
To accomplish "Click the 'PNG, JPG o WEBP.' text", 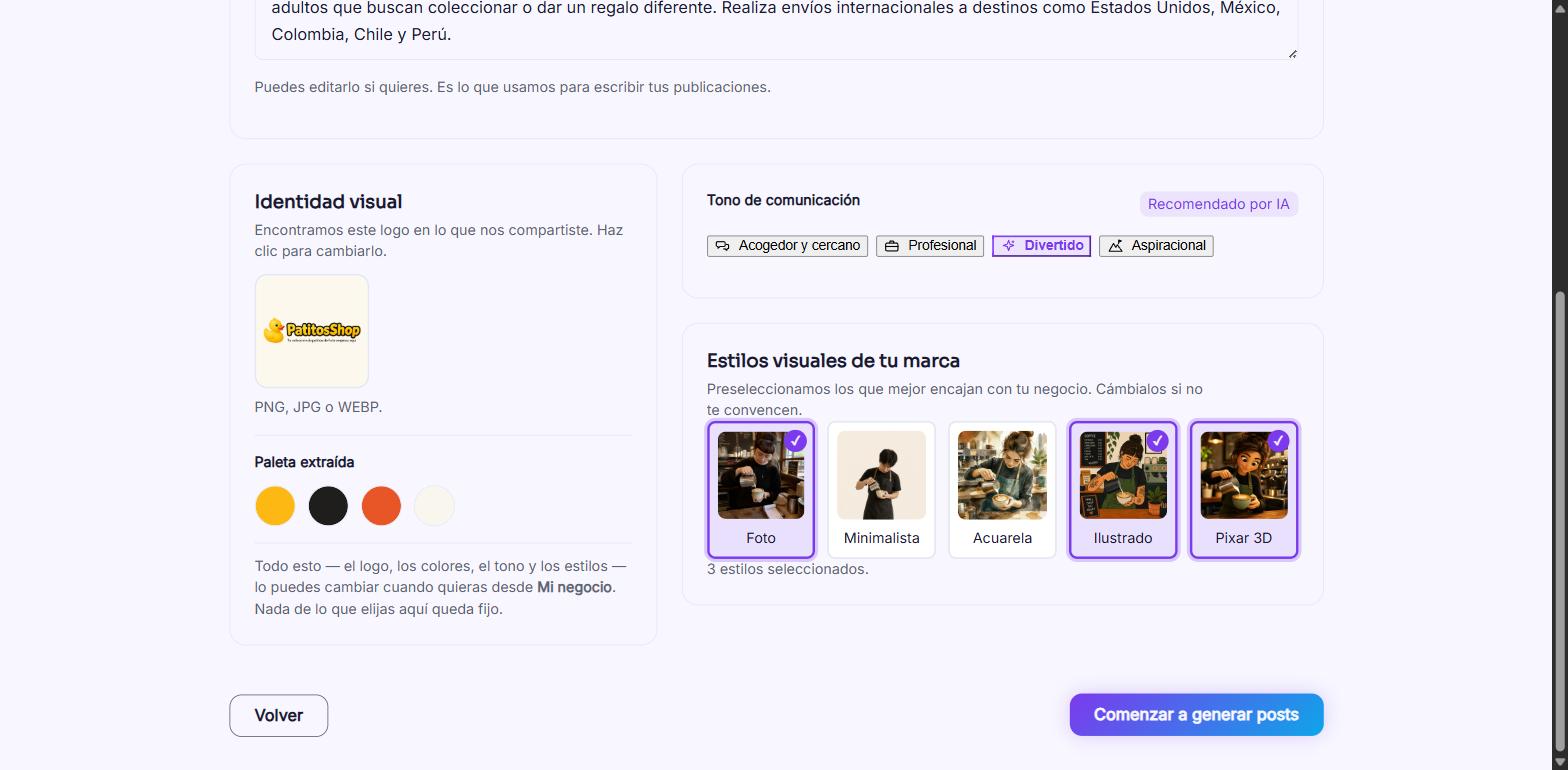I will pos(318,407).
